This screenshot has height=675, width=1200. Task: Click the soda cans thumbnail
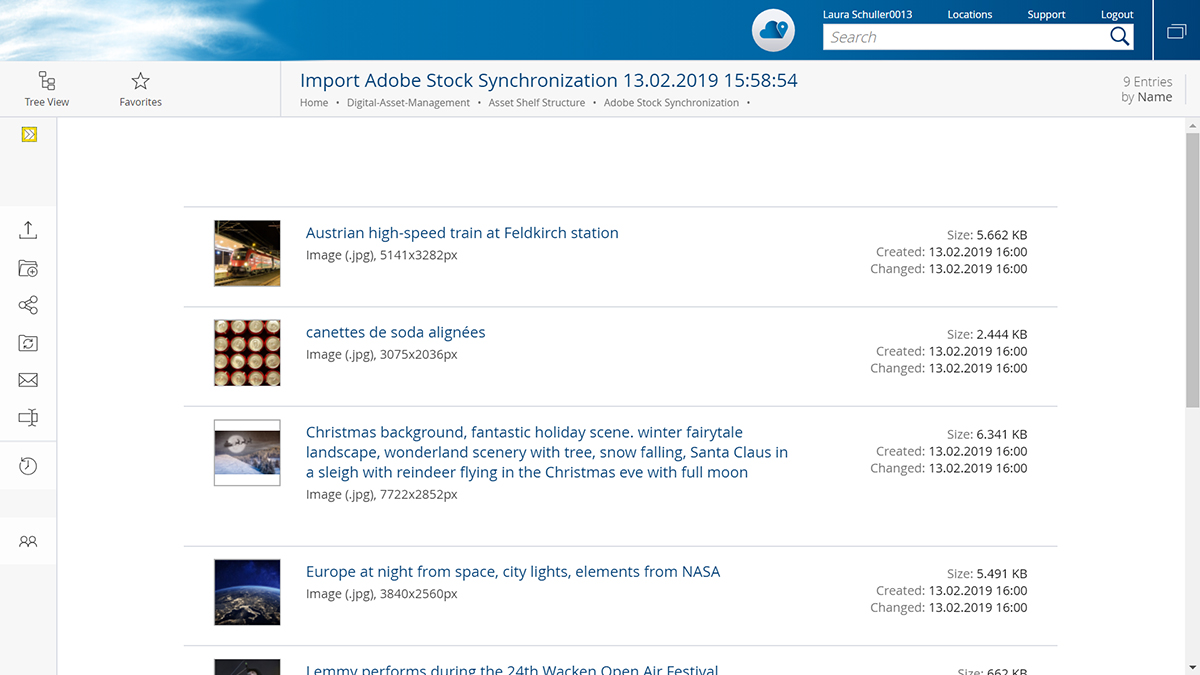pos(247,353)
